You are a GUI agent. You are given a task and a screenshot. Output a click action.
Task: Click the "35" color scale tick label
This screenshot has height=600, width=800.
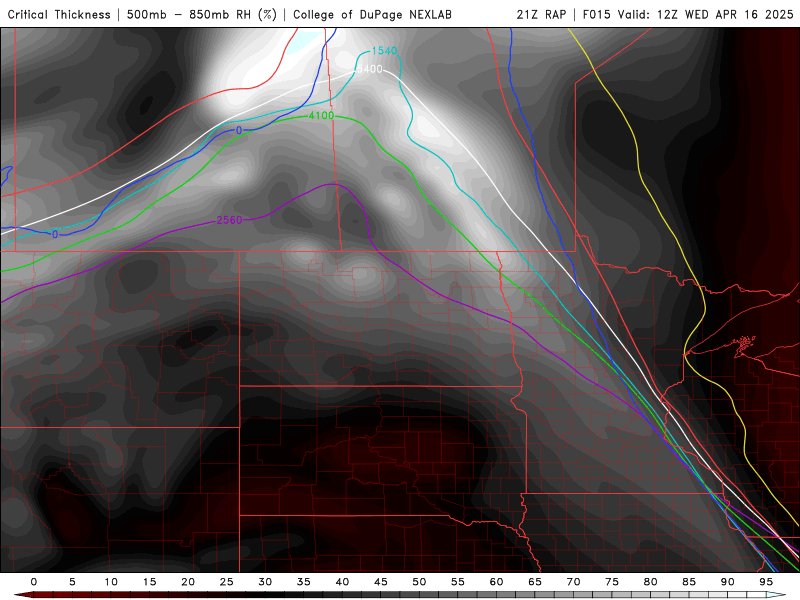pos(304,582)
